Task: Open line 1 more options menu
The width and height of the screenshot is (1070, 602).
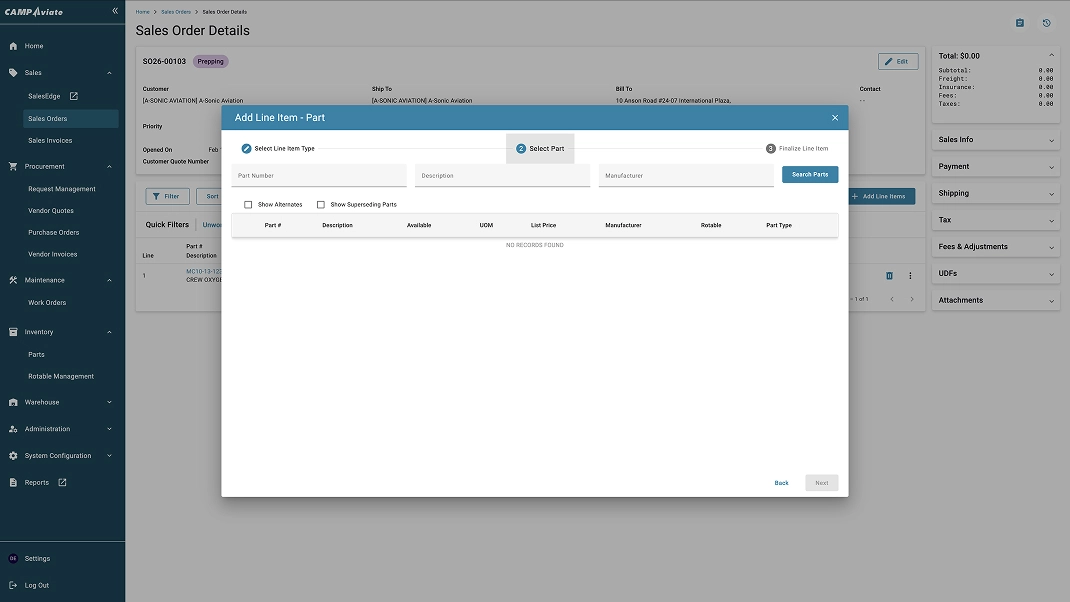Action: point(910,276)
